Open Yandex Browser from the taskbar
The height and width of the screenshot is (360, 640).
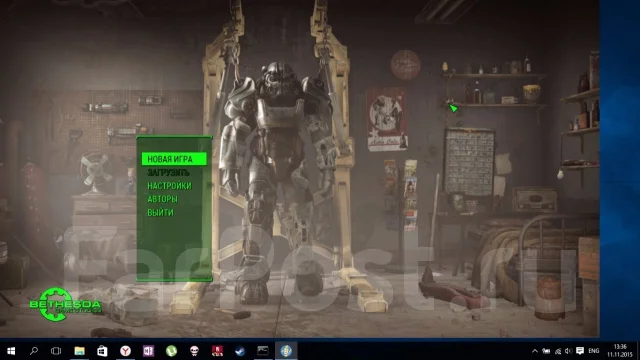[x=125, y=351]
